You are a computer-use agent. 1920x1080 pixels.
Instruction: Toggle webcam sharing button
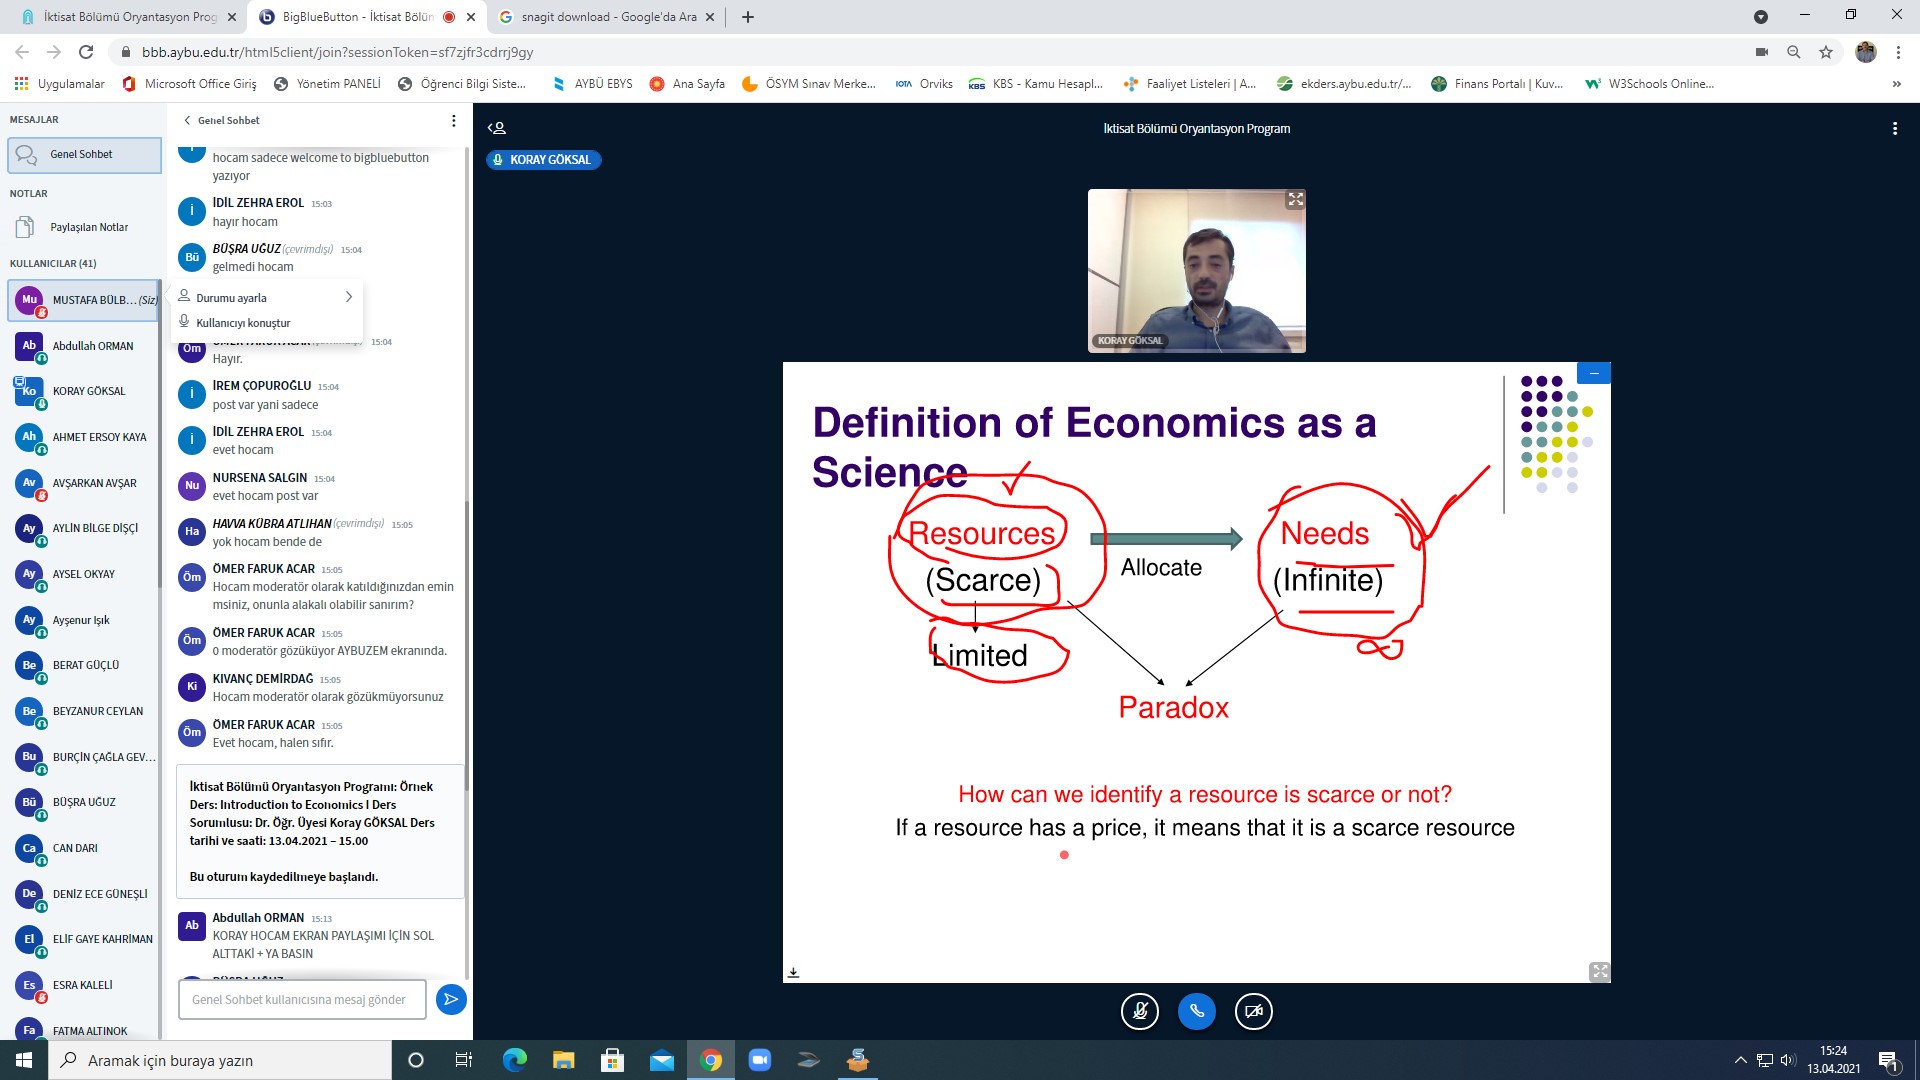click(x=1253, y=1011)
